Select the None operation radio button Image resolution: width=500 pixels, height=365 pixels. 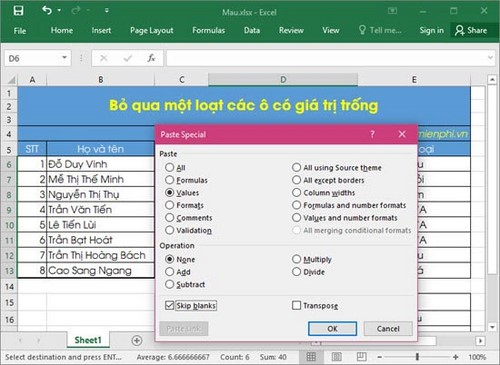click(x=170, y=259)
